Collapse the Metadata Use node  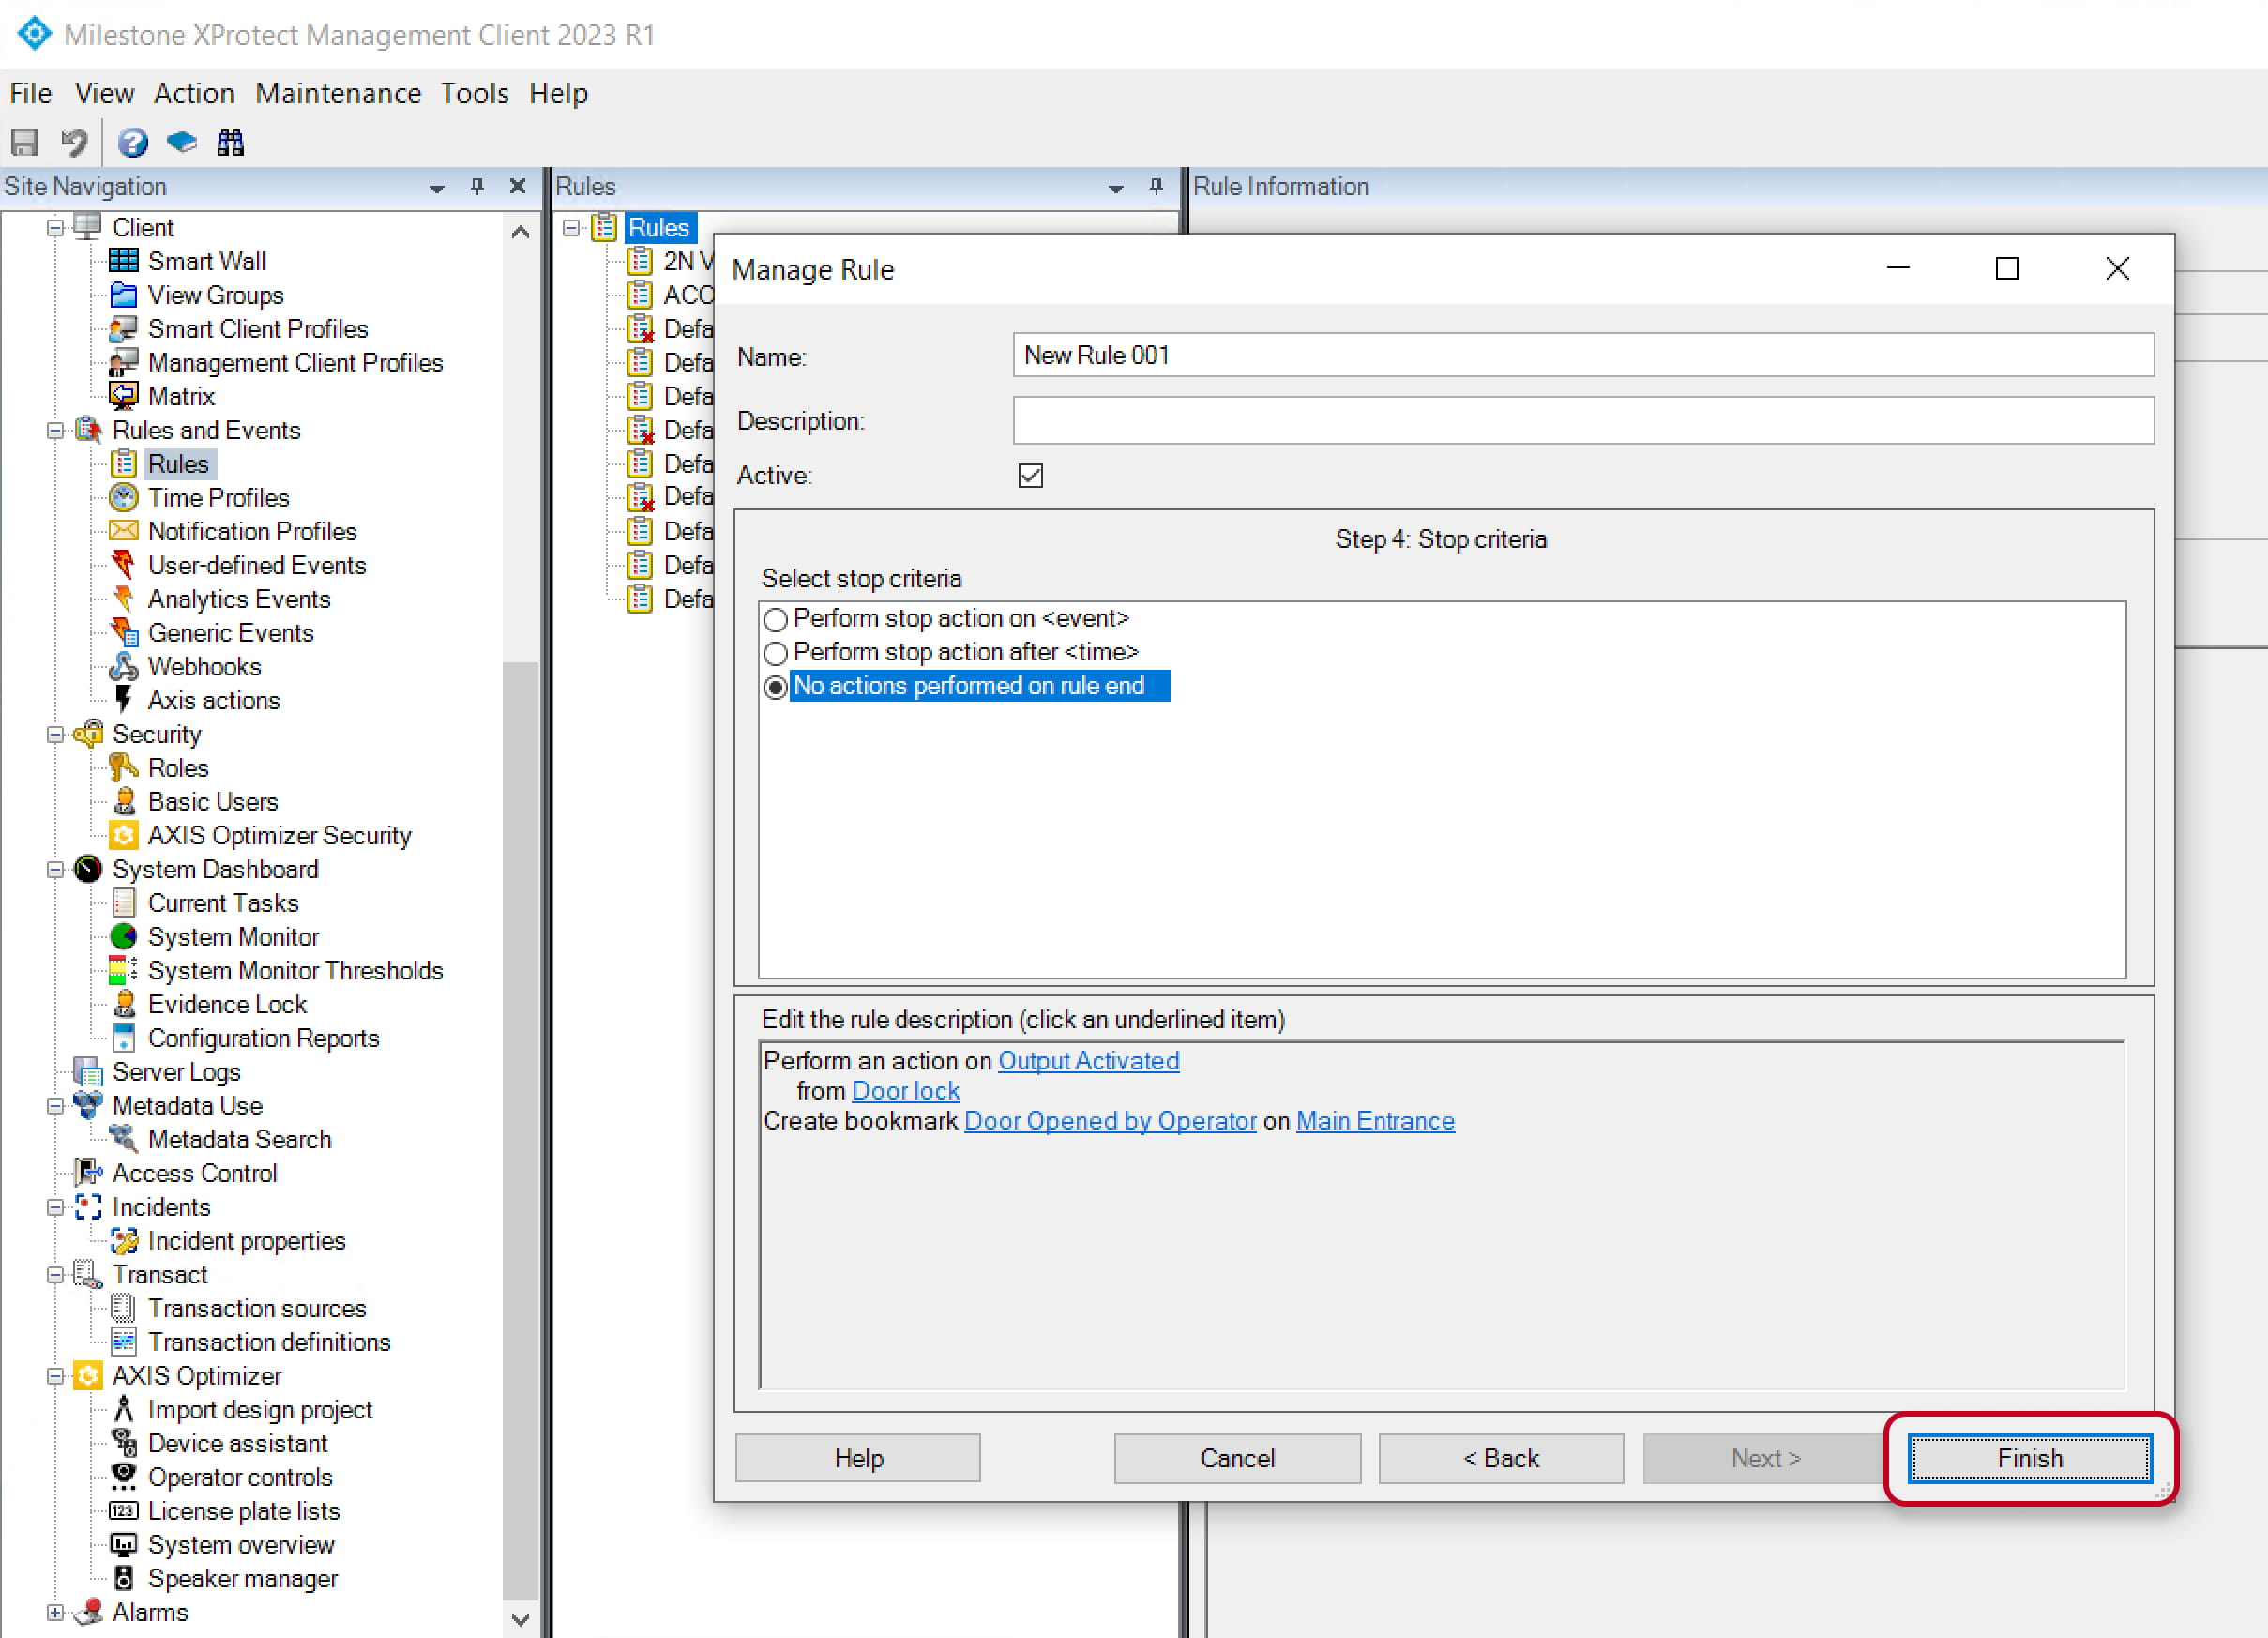coord(55,1106)
